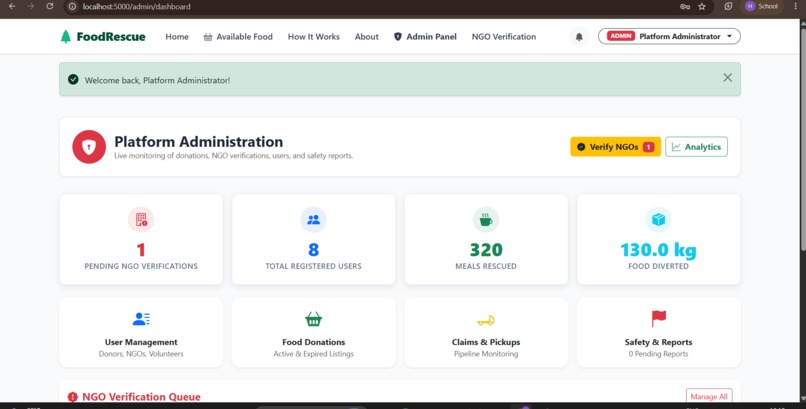Open browser three-dot menu

click(x=796, y=7)
